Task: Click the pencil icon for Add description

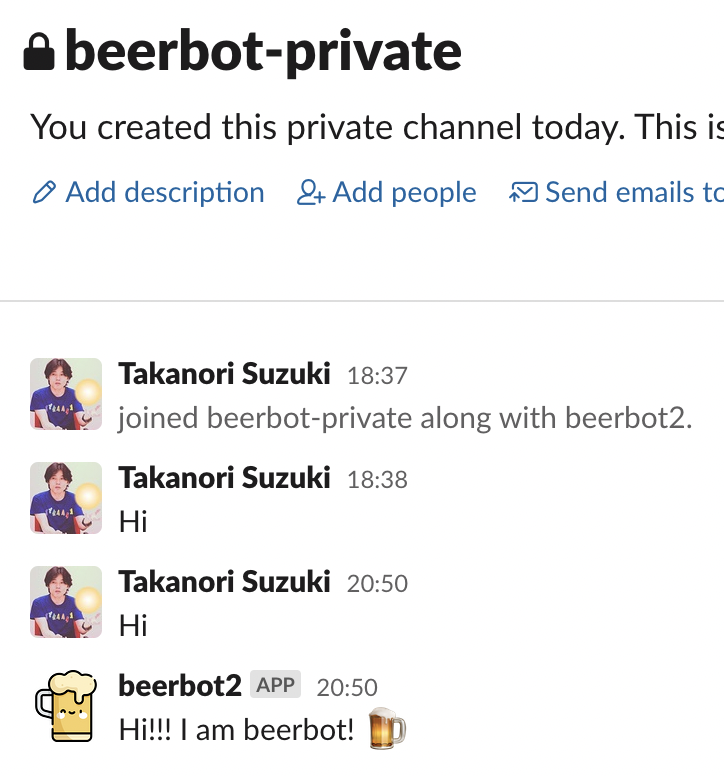Action: pyautogui.click(x=43, y=193)
